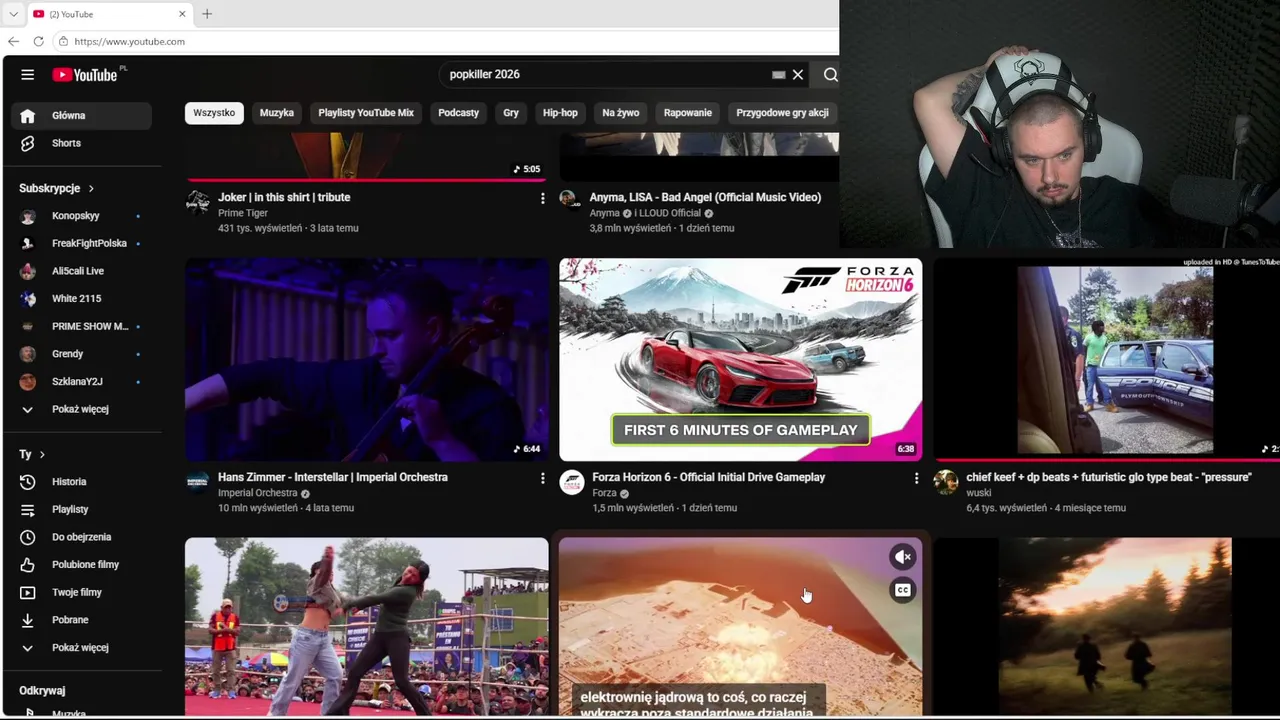This screenshot has height=720, width=1280.
Task: Clear the search box with the X icon
Action: click(798, 75)
